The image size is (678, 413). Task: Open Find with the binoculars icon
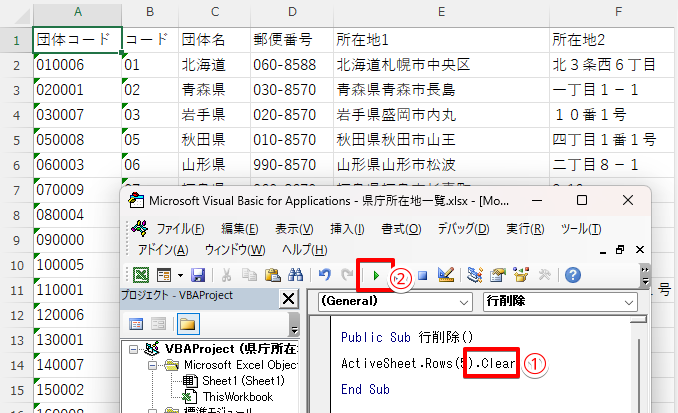click(x=296, y=275)
